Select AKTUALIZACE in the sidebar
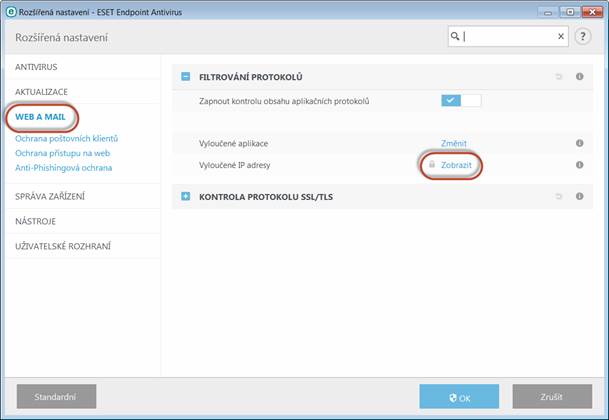609x420 pixels. click(x=41, y=92)
